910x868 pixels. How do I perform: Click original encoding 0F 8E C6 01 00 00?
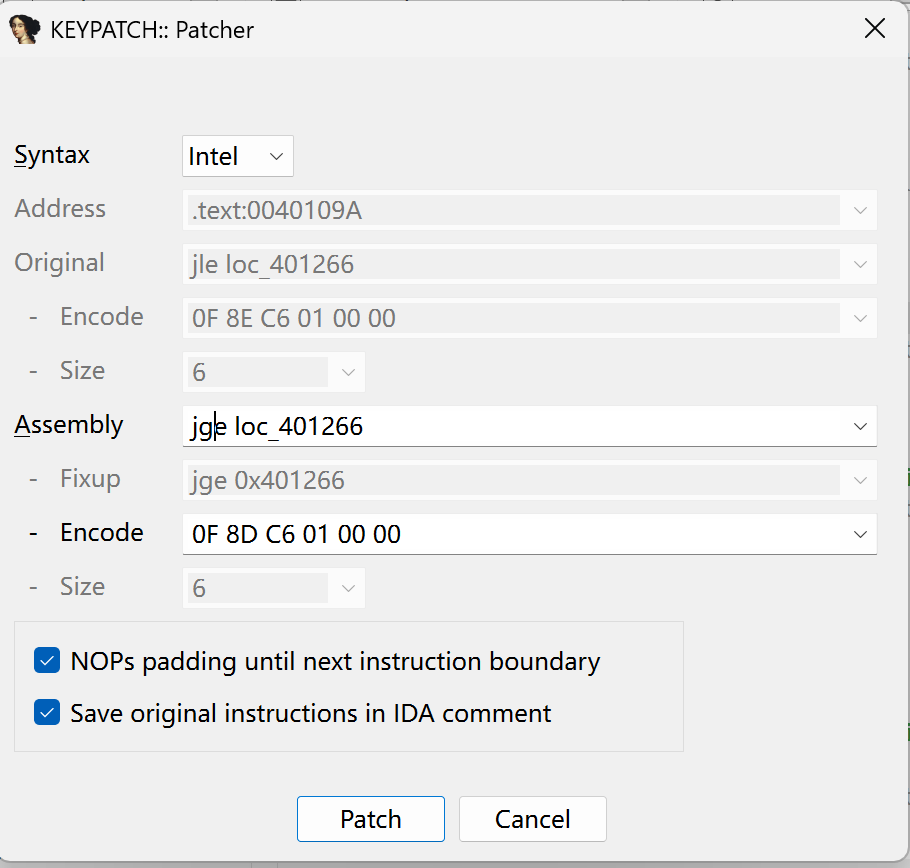click(x=294, y=319)
